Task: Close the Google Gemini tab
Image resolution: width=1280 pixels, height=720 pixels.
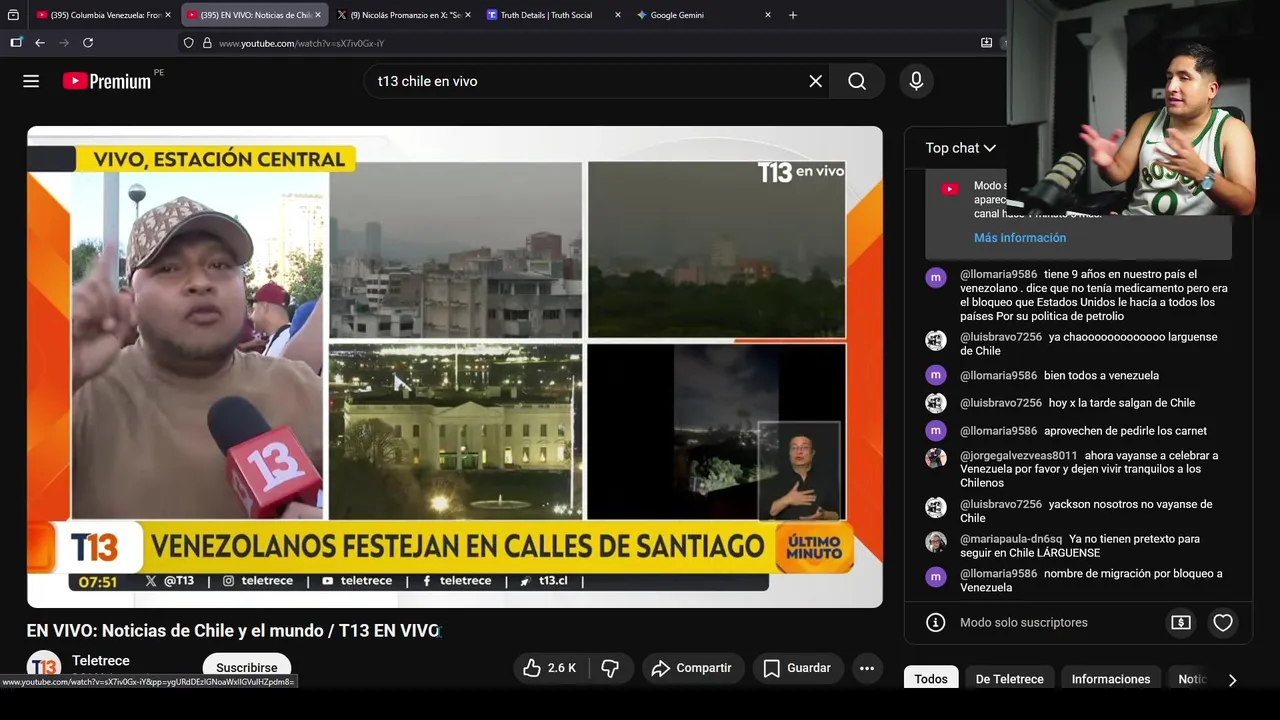Action: pos(768,15)
